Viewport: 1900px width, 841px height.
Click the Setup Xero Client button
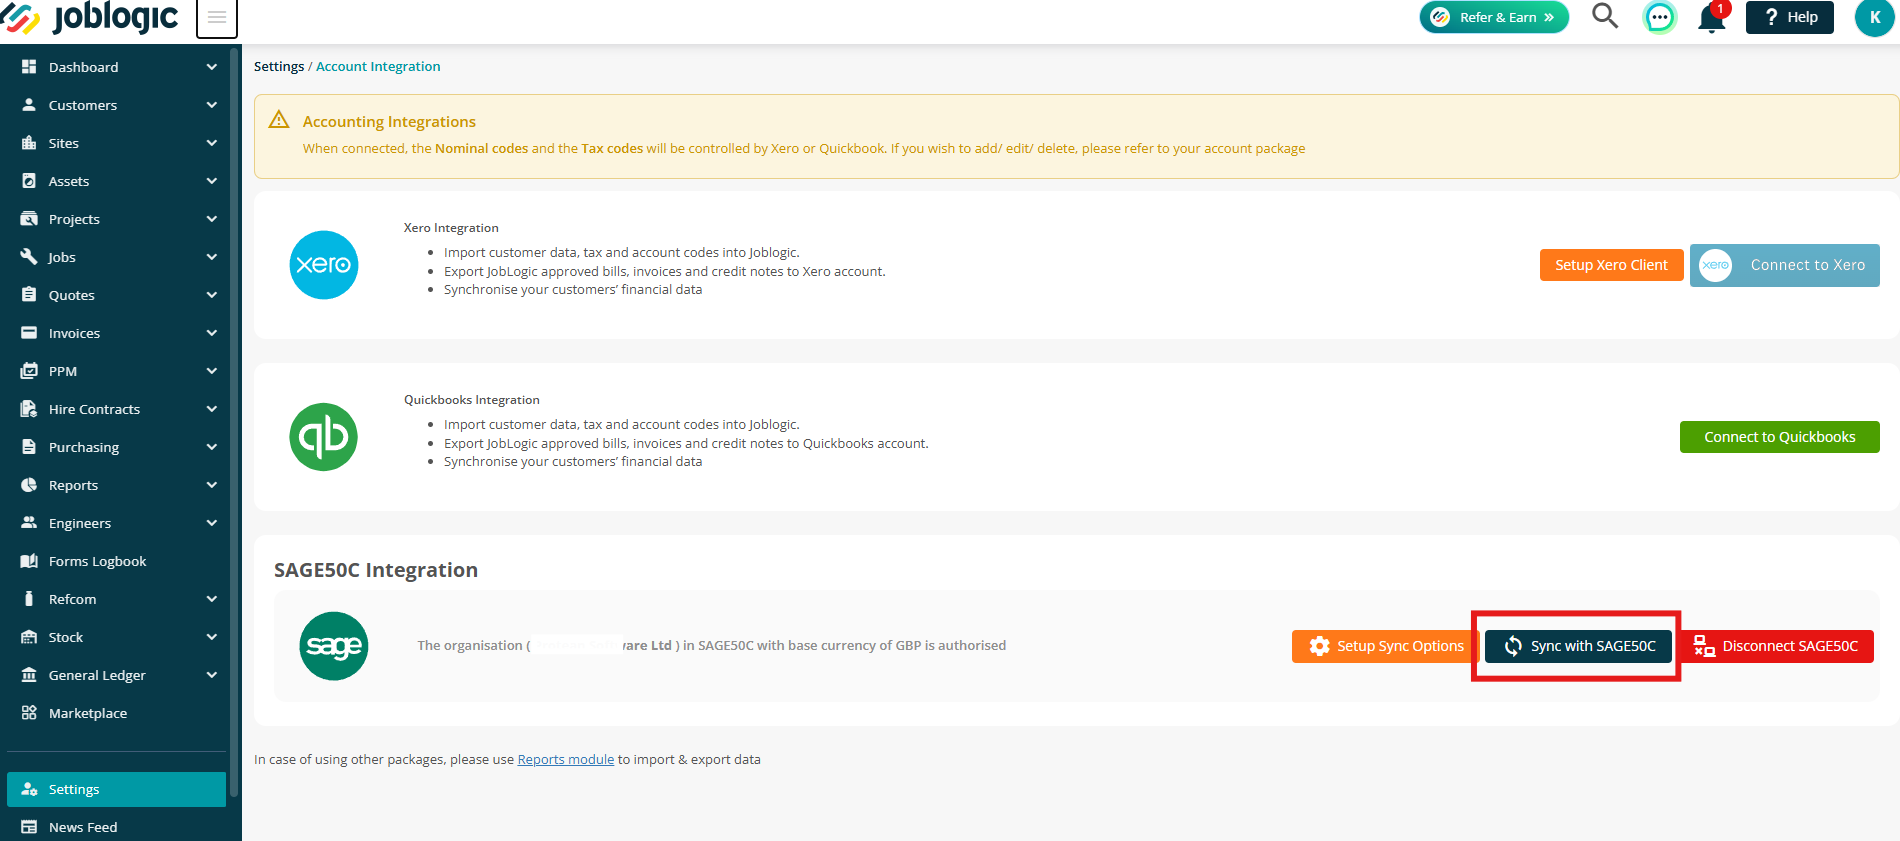(x=1611, y=265)
